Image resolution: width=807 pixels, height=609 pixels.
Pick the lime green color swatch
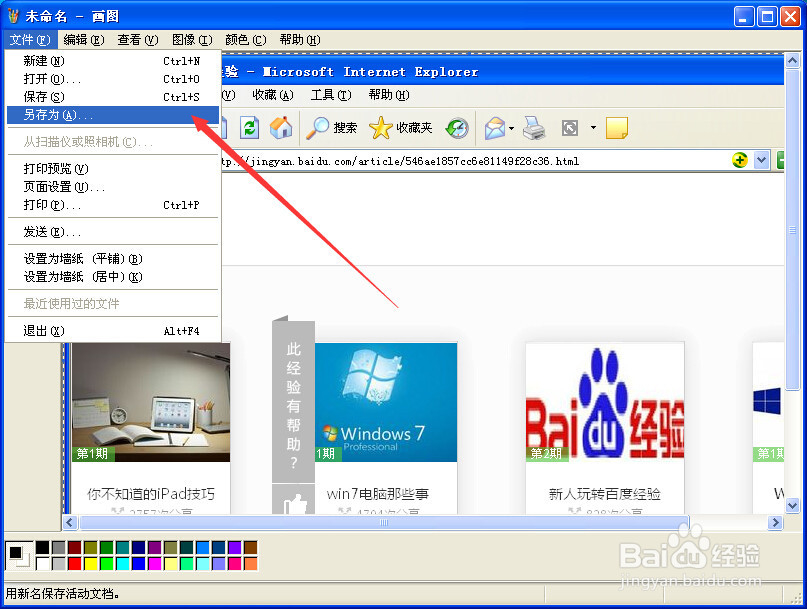click(x=107, y=563)
